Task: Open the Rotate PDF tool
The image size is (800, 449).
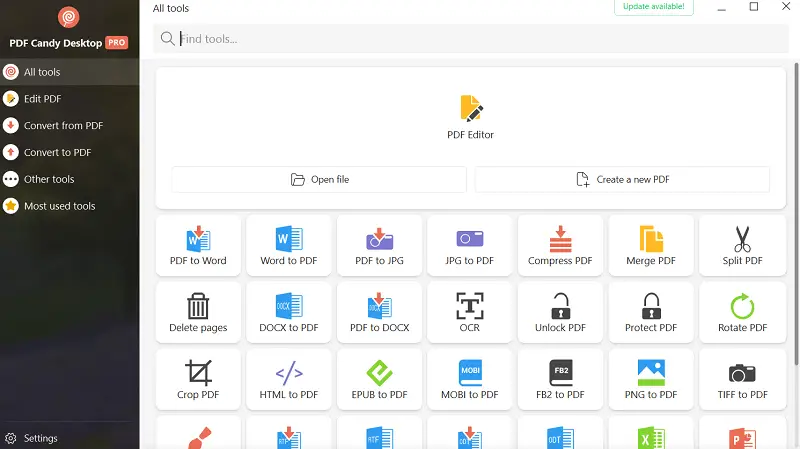Action: (x=742, y=312)
